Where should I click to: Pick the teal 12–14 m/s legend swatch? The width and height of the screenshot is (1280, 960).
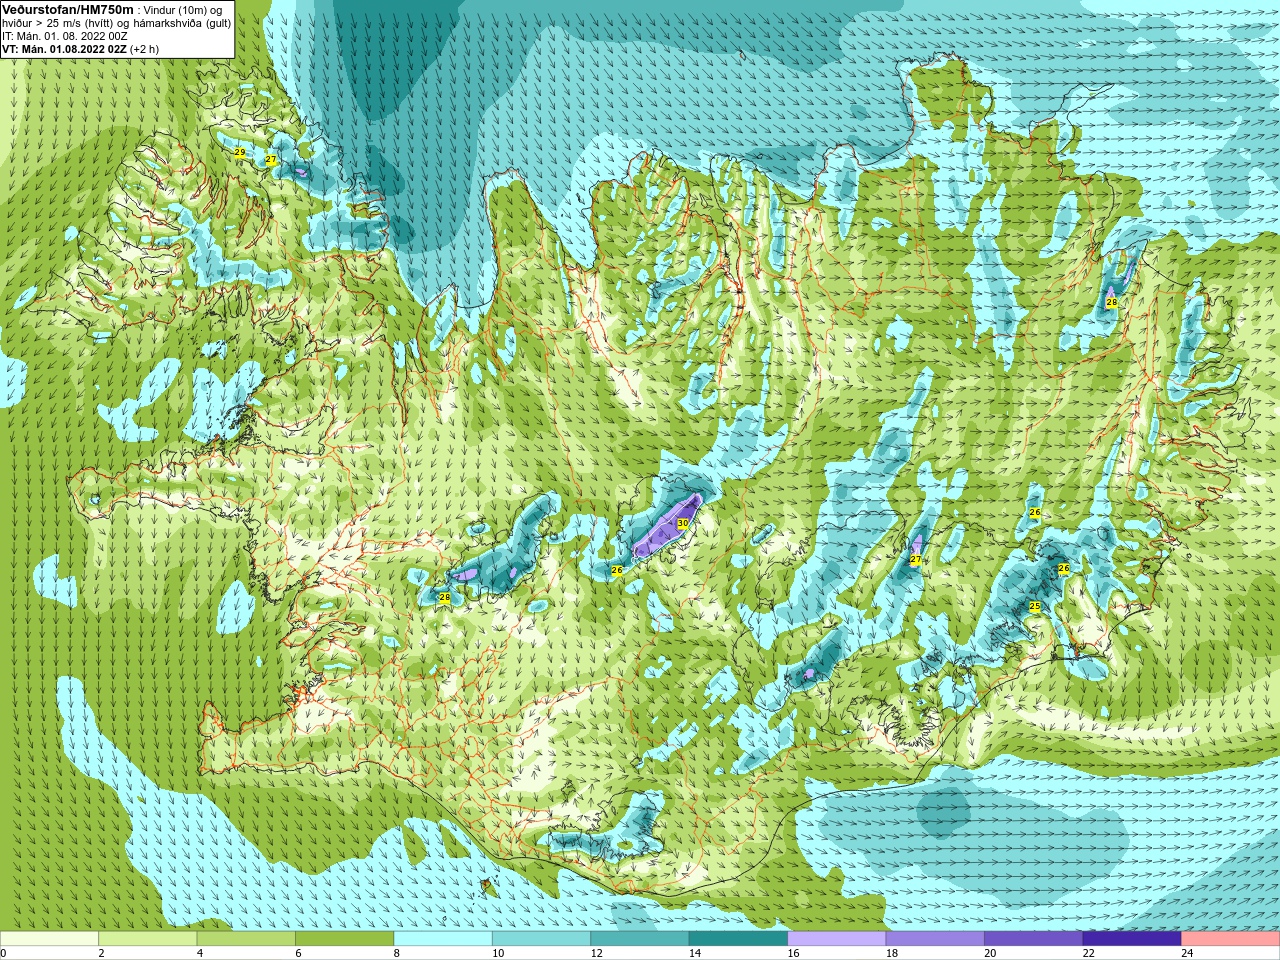(x=640, y=939)
